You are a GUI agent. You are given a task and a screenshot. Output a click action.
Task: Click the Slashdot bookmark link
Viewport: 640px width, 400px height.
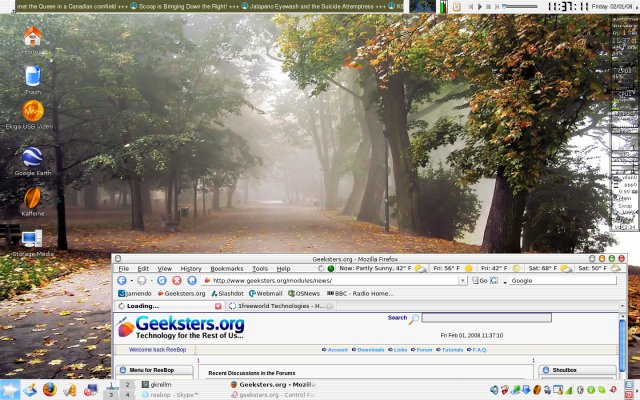[x=232, y=293]
